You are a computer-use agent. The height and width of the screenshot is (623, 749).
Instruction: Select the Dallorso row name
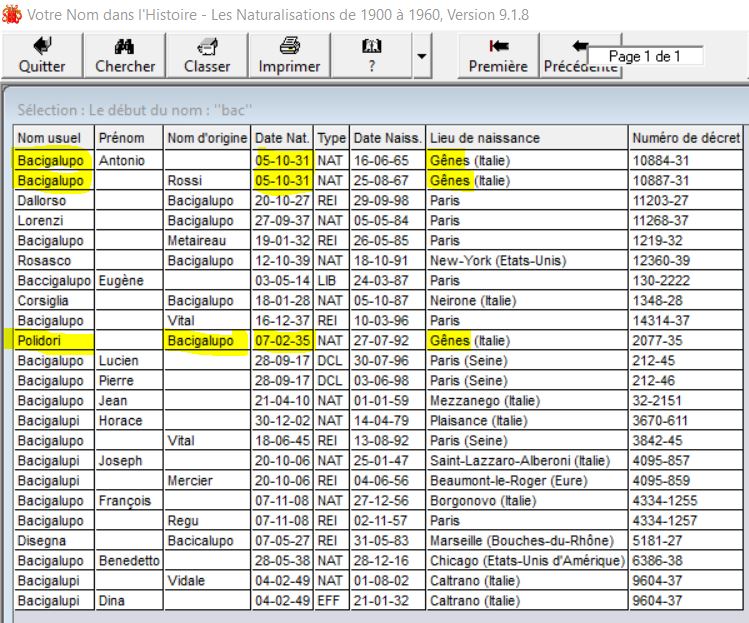click(54, 201)
